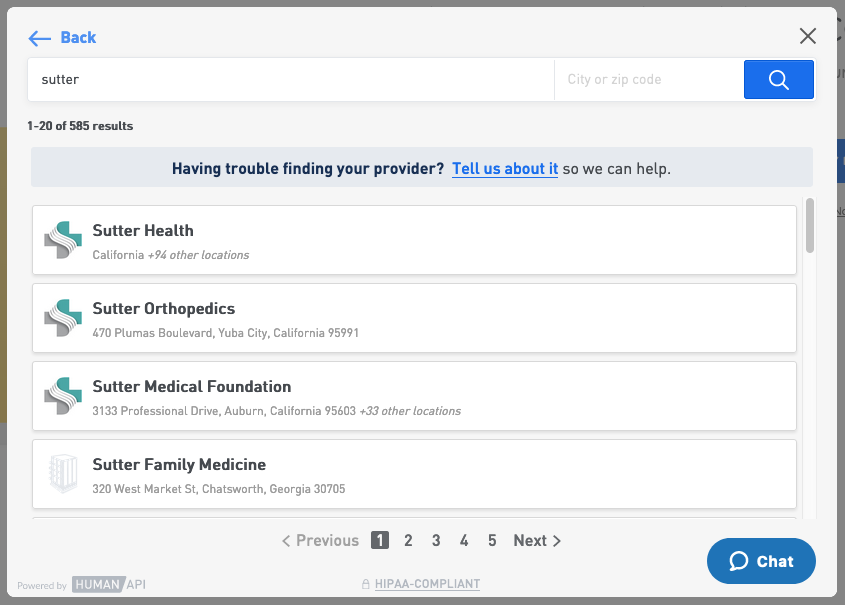Image resolution: width=845 pixels, height=605 pixels.
Task: Go to the Next results page
Action: [x=537, y=540]
